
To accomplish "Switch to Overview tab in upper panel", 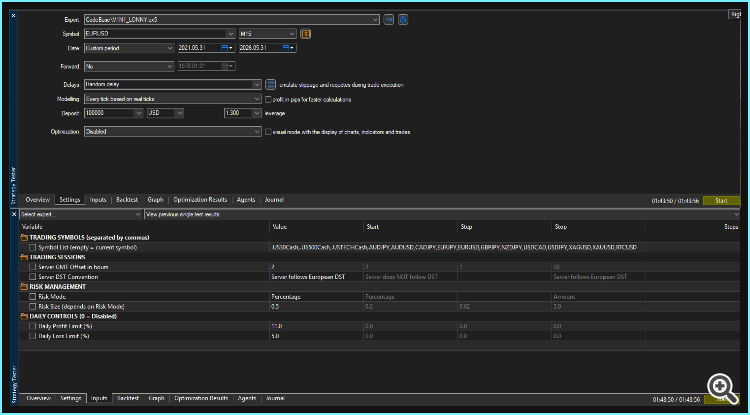I will click(38, 200).
